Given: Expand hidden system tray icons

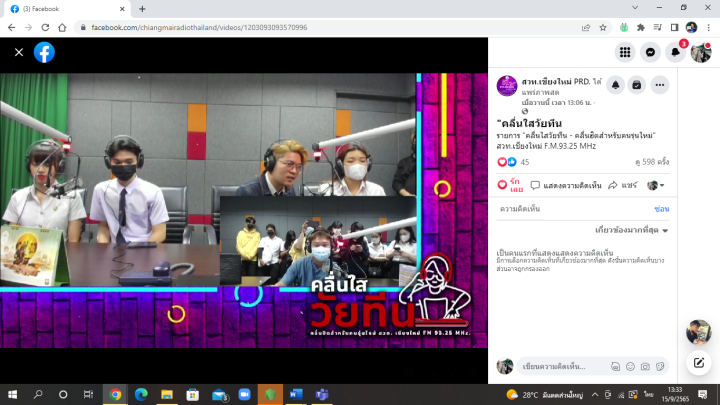Looking at the screenshot, I should click(x=595, y=394).
